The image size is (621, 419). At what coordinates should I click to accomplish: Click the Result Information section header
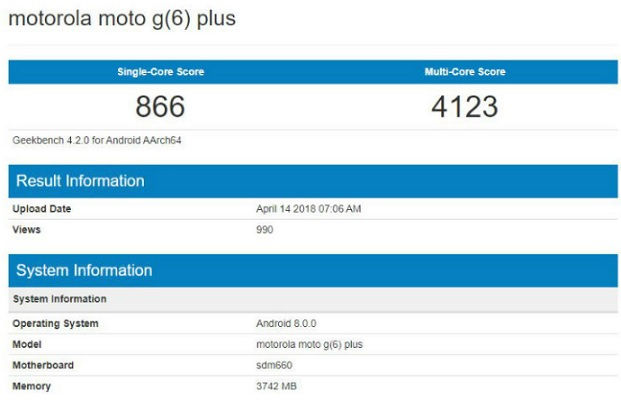(313, 181)
